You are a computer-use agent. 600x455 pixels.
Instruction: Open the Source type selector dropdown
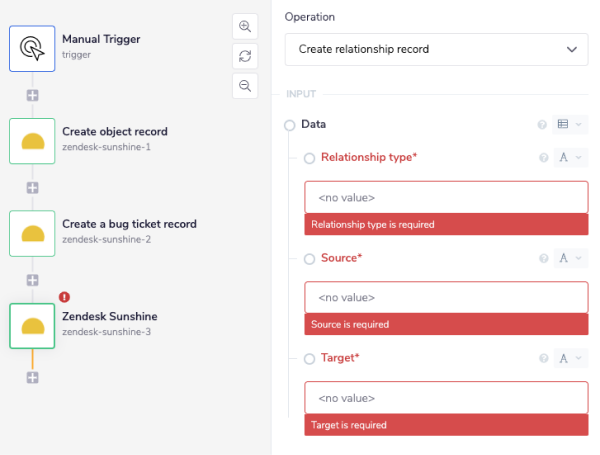click(570, 259)
